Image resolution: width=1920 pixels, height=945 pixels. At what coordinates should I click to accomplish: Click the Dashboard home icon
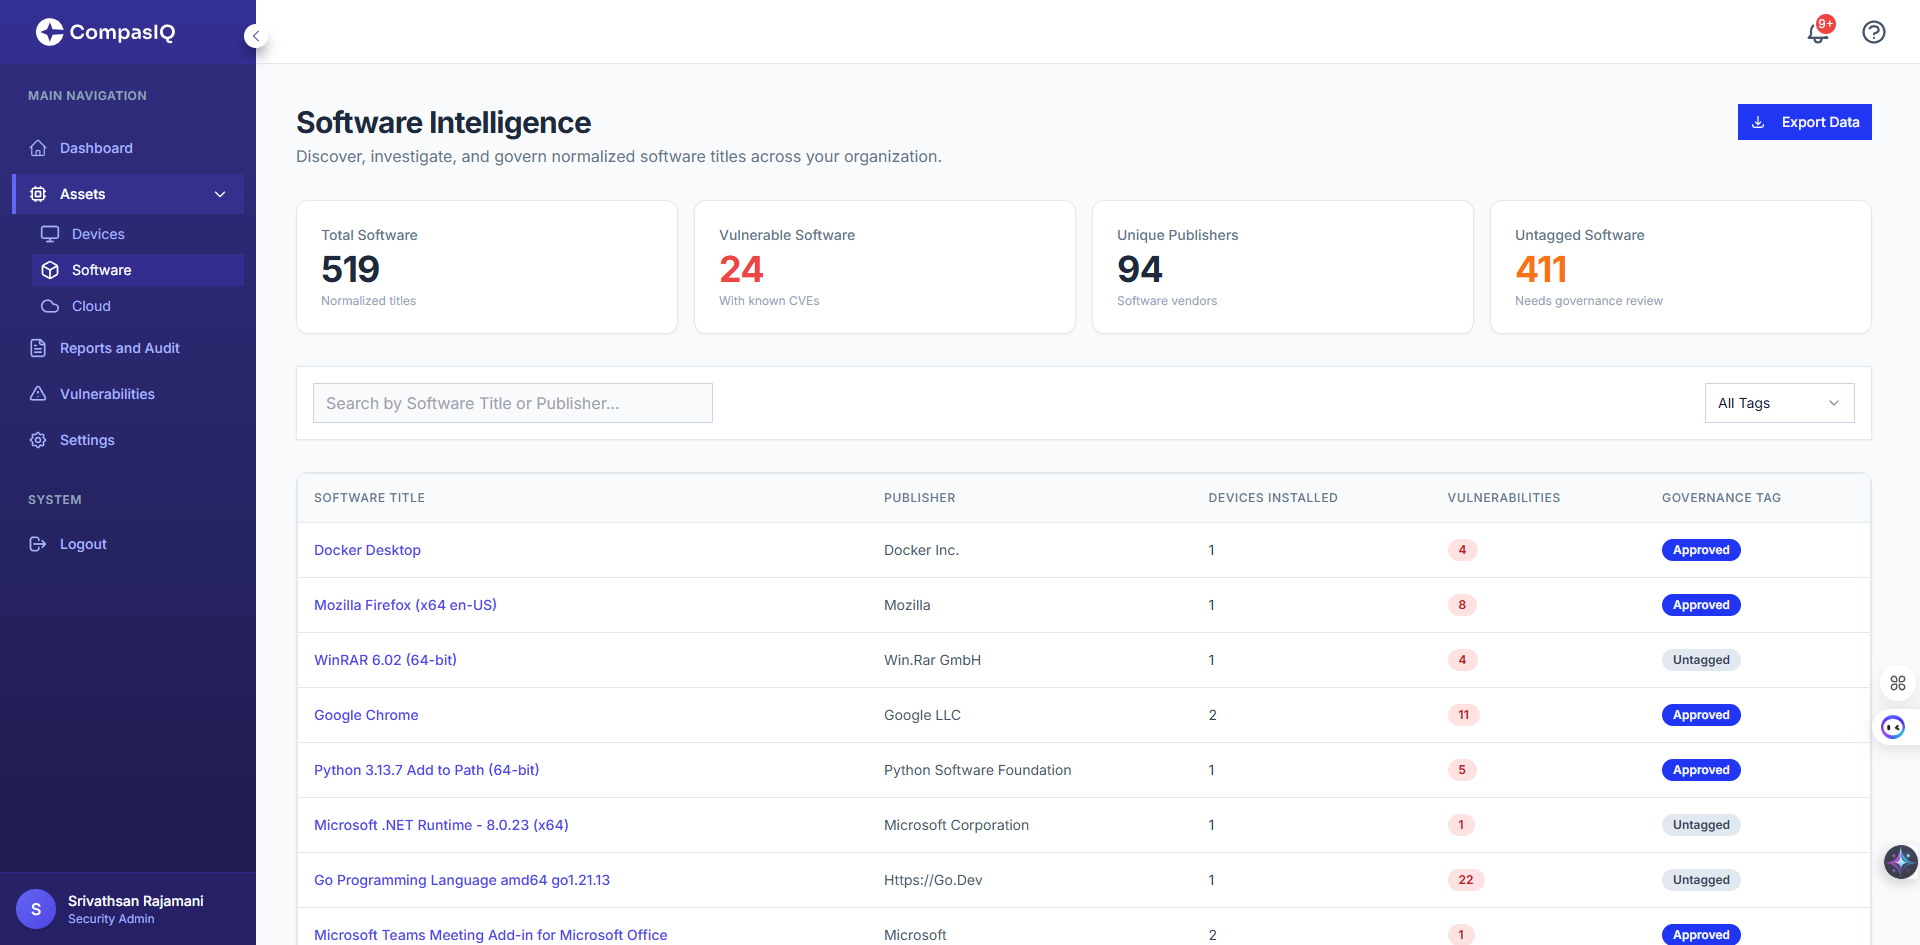click(x=38, y=148)
